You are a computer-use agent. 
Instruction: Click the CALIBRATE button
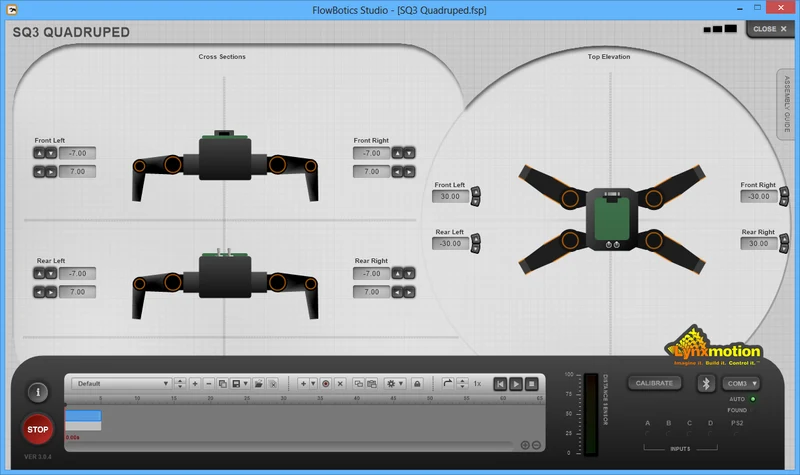tap(654, 383)
